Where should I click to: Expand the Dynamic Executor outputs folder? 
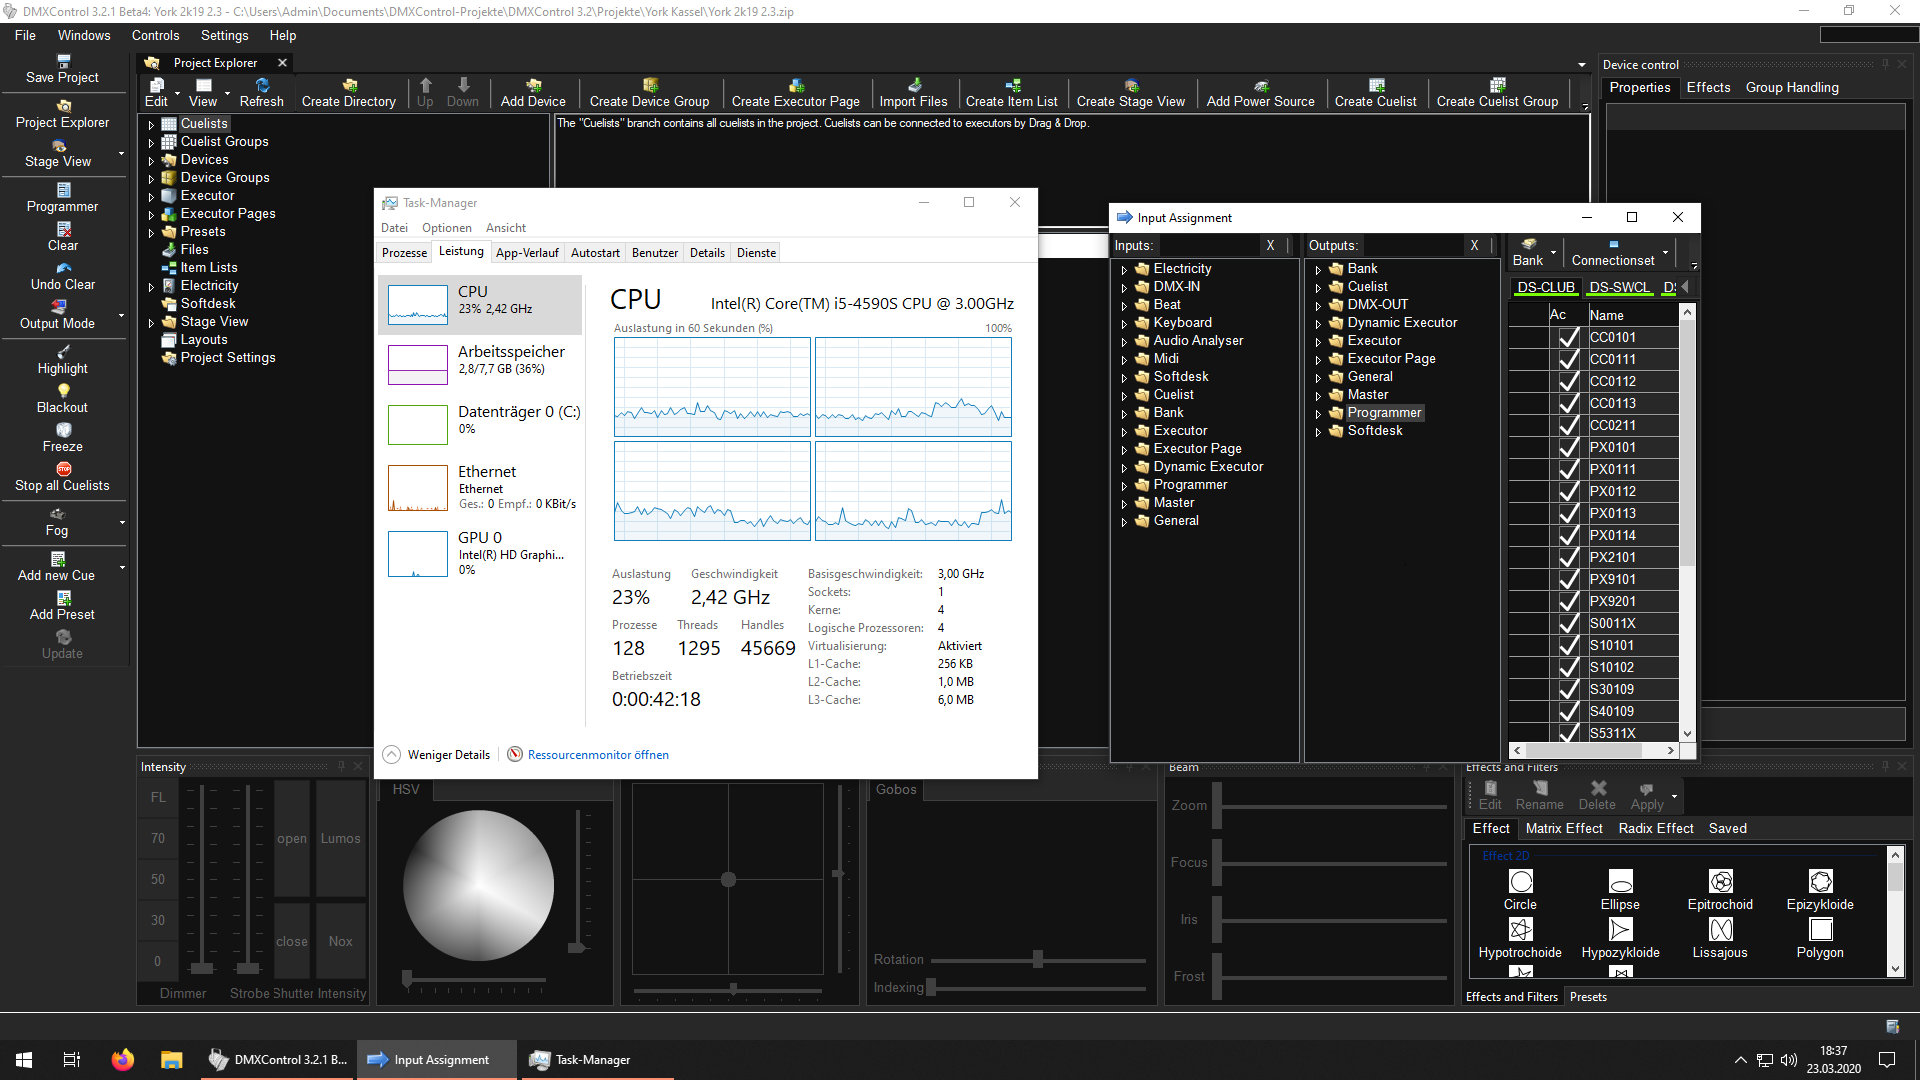click(1318, 324)
